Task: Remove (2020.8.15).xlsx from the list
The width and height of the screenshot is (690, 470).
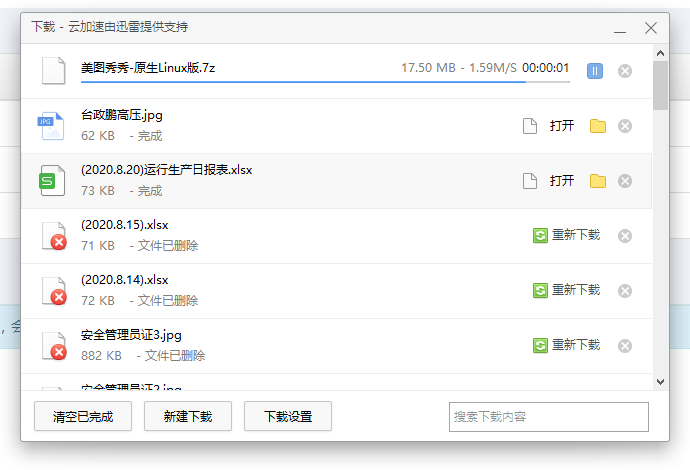Action: pyautogui.click(x=624, y=236)
